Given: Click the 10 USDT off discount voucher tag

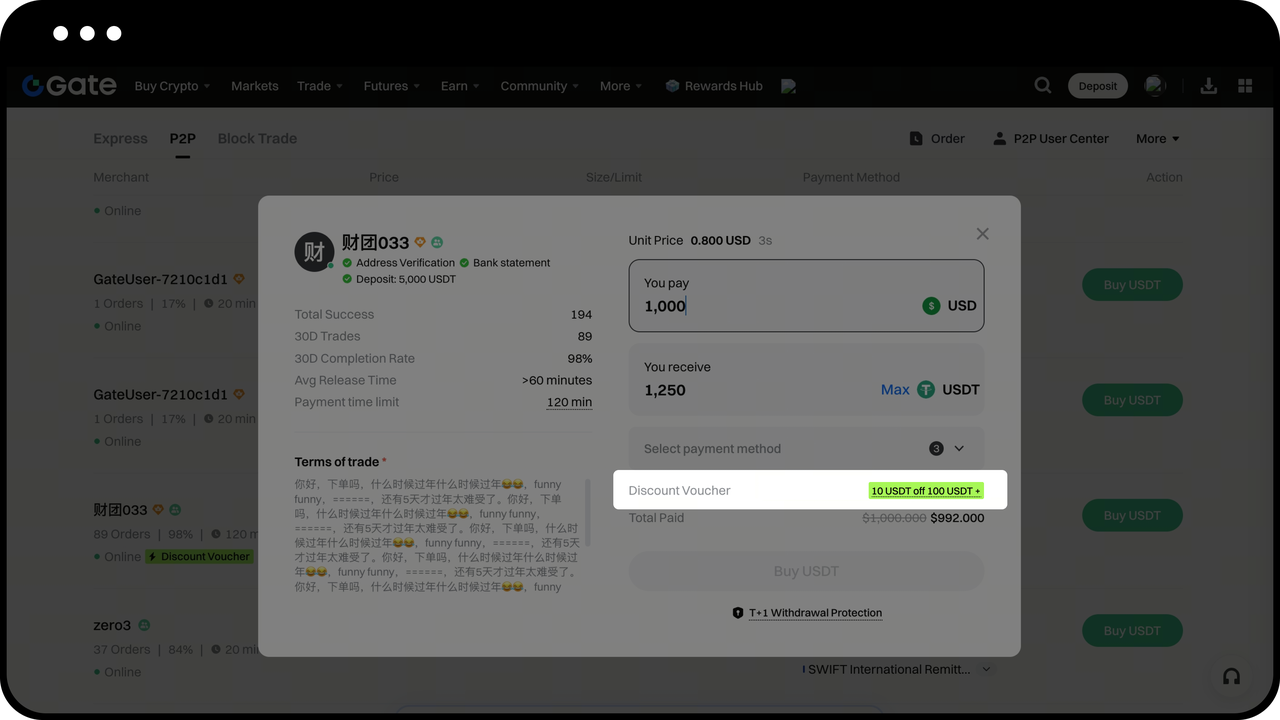Looking at the screenshot, I should tap(925, 491).
